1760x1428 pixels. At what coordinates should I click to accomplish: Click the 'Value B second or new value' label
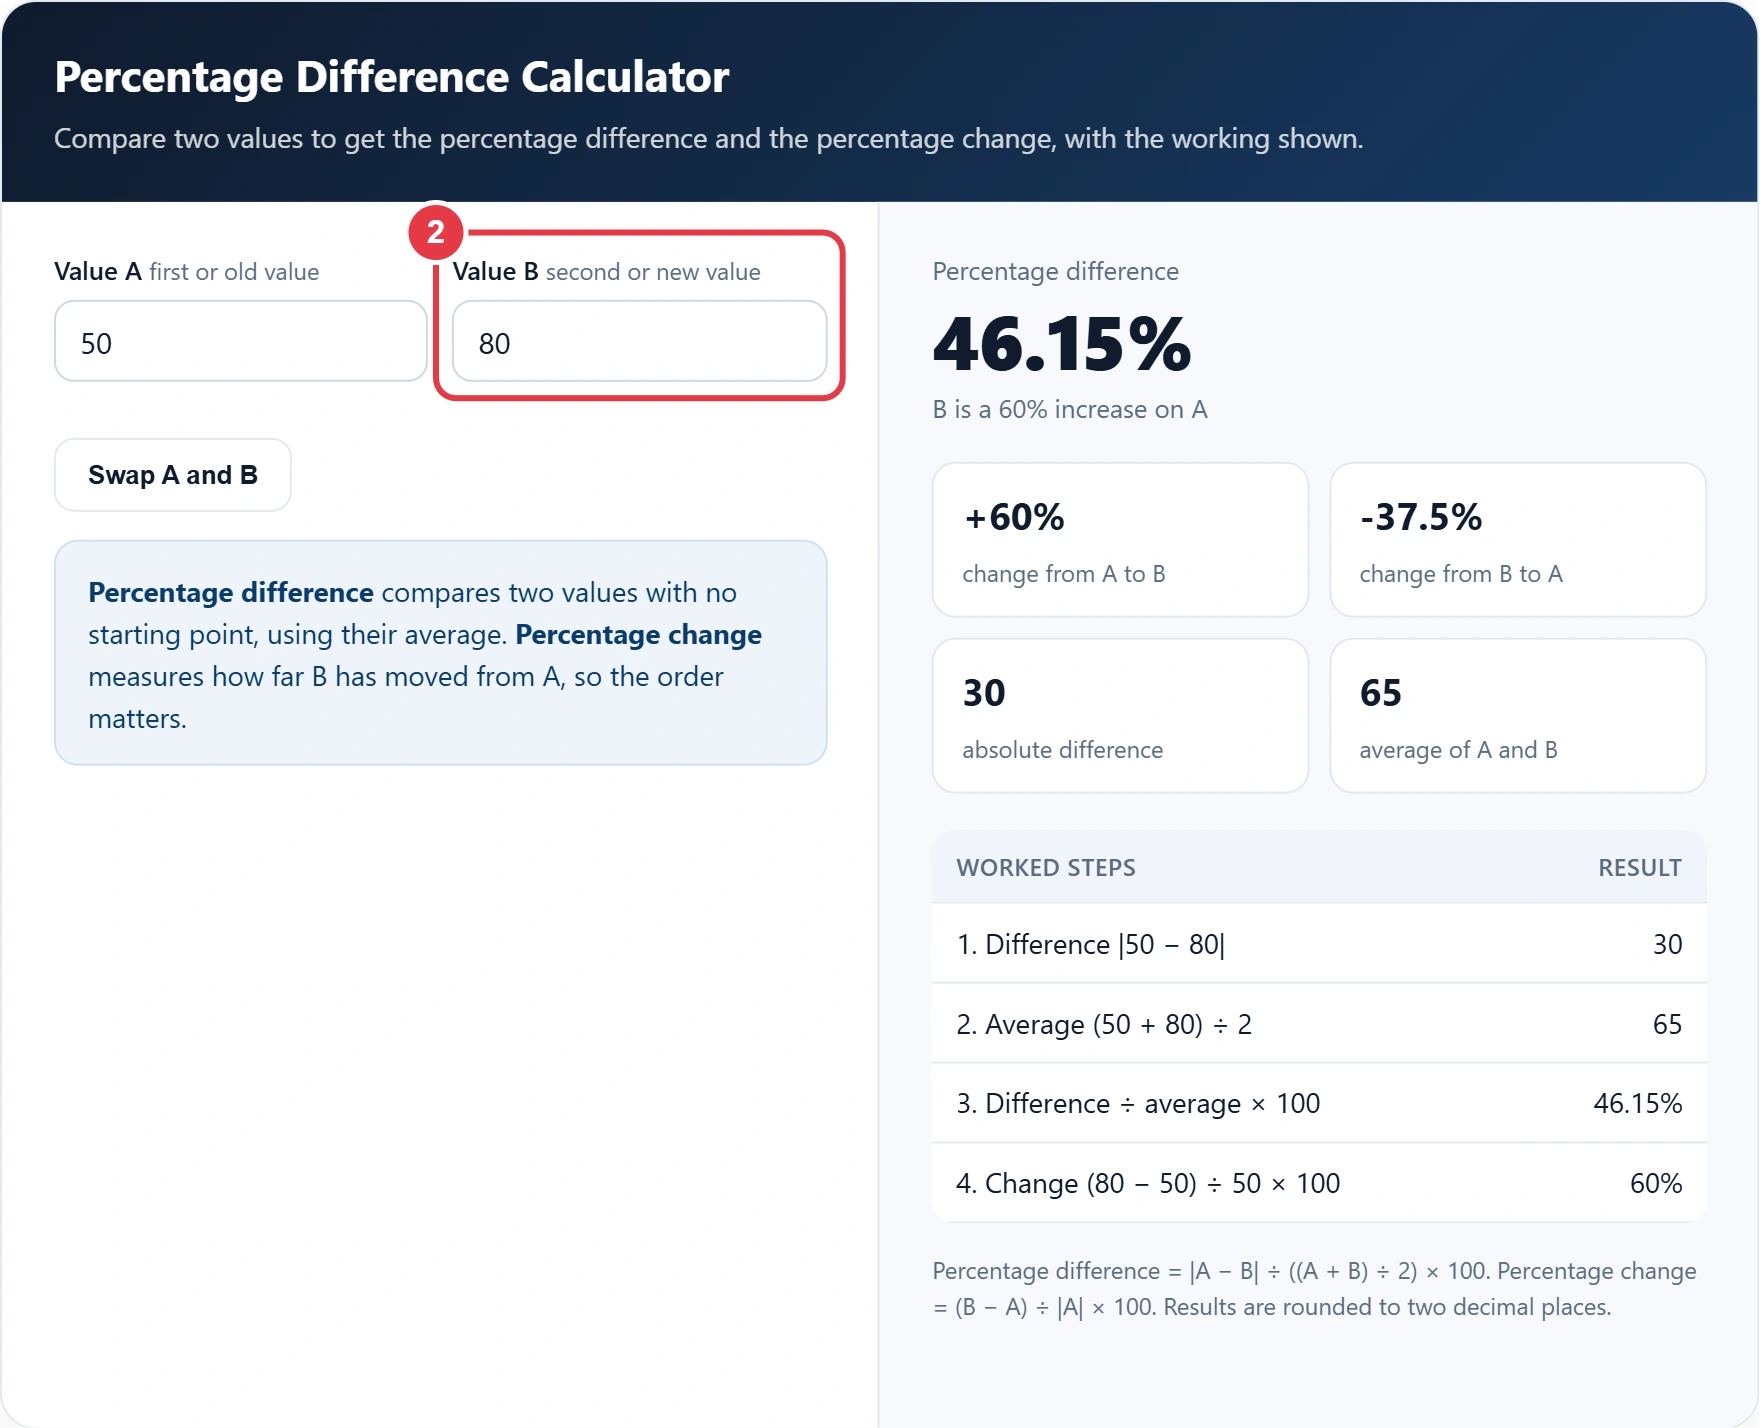tap(607, 272)
